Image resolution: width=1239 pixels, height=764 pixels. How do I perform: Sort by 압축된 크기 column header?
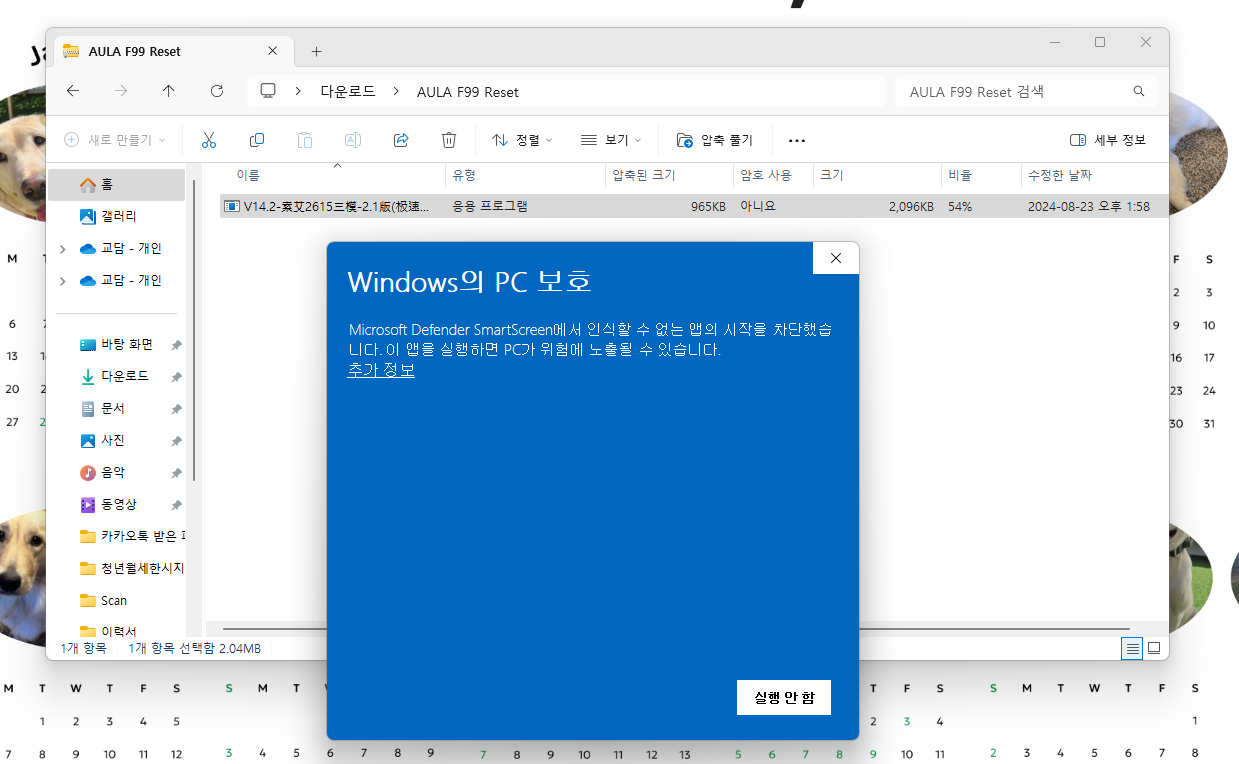644,175
